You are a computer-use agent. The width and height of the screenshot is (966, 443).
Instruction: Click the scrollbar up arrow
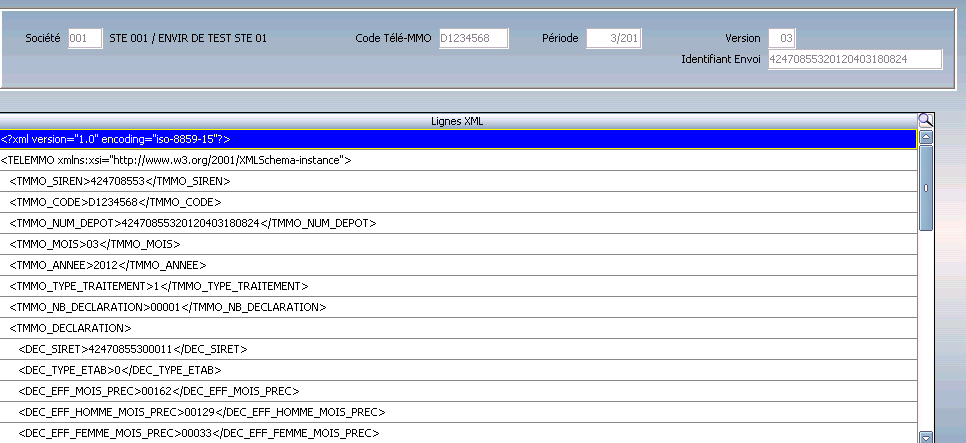926,138
